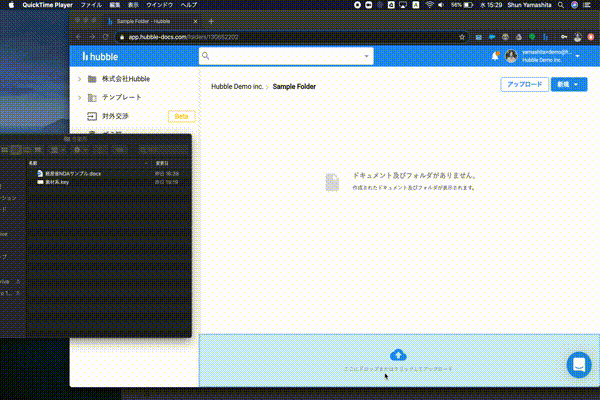Open the browser profile avatar
Image resolution: width=600 pixels, height=400 pixels.
pos(577,37)
